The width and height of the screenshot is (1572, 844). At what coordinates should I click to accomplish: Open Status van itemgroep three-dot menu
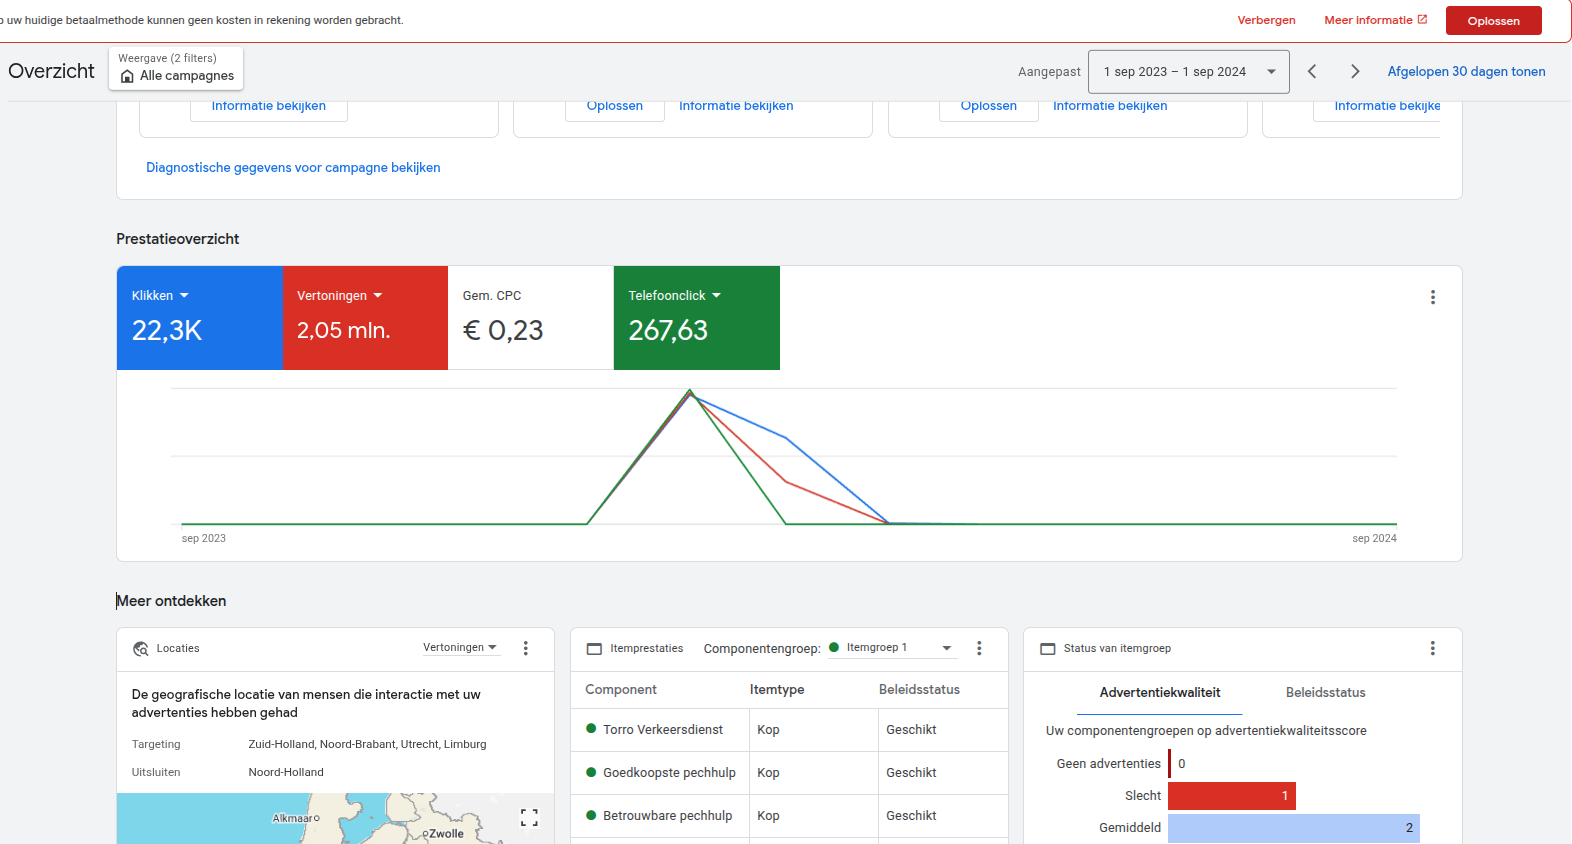tap(1433, 648)
